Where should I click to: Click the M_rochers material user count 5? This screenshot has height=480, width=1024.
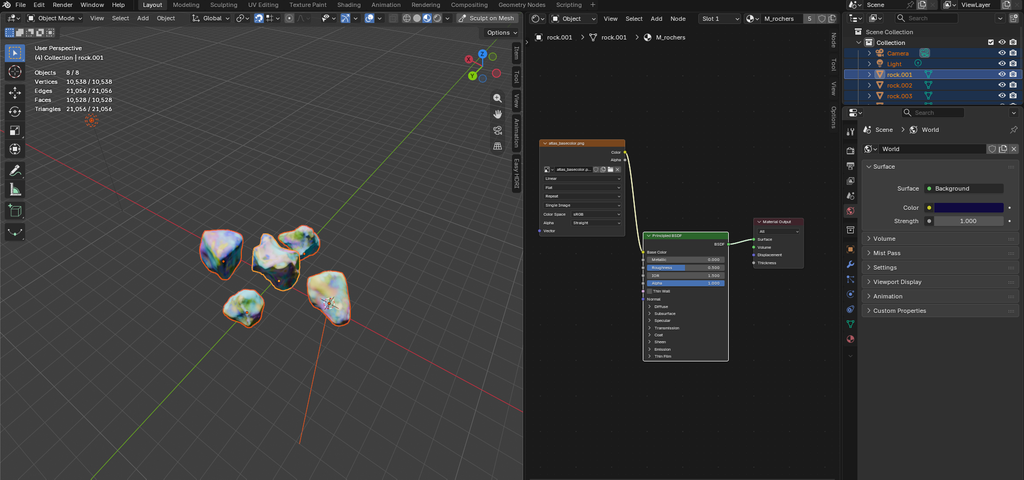[x=810, y=19]
